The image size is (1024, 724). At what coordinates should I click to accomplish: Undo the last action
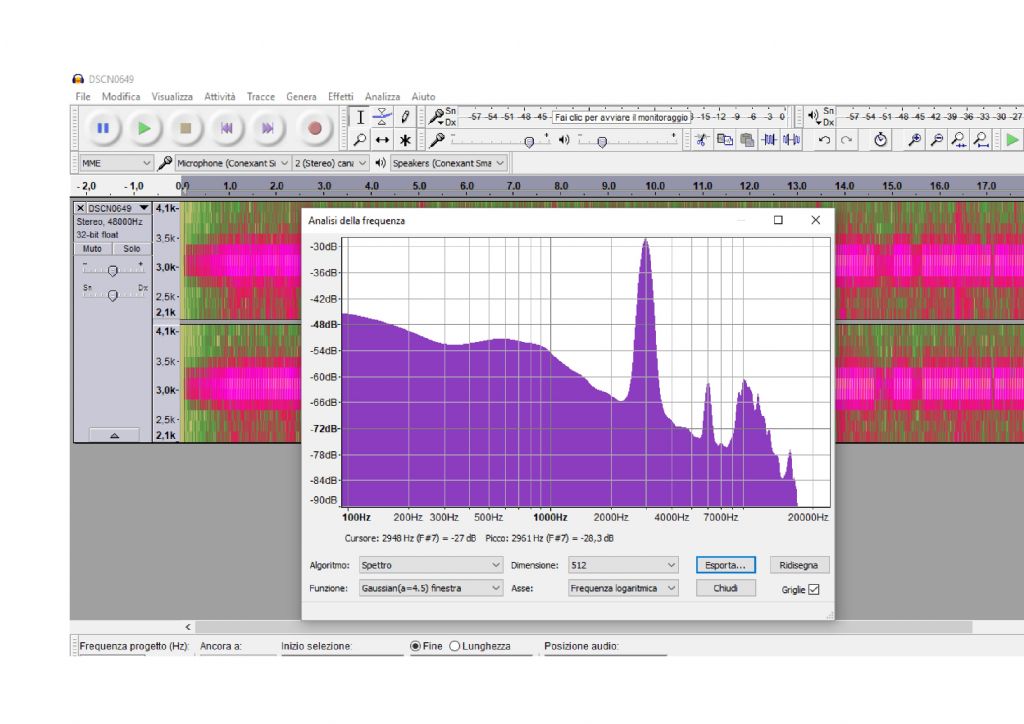[824, 139]
